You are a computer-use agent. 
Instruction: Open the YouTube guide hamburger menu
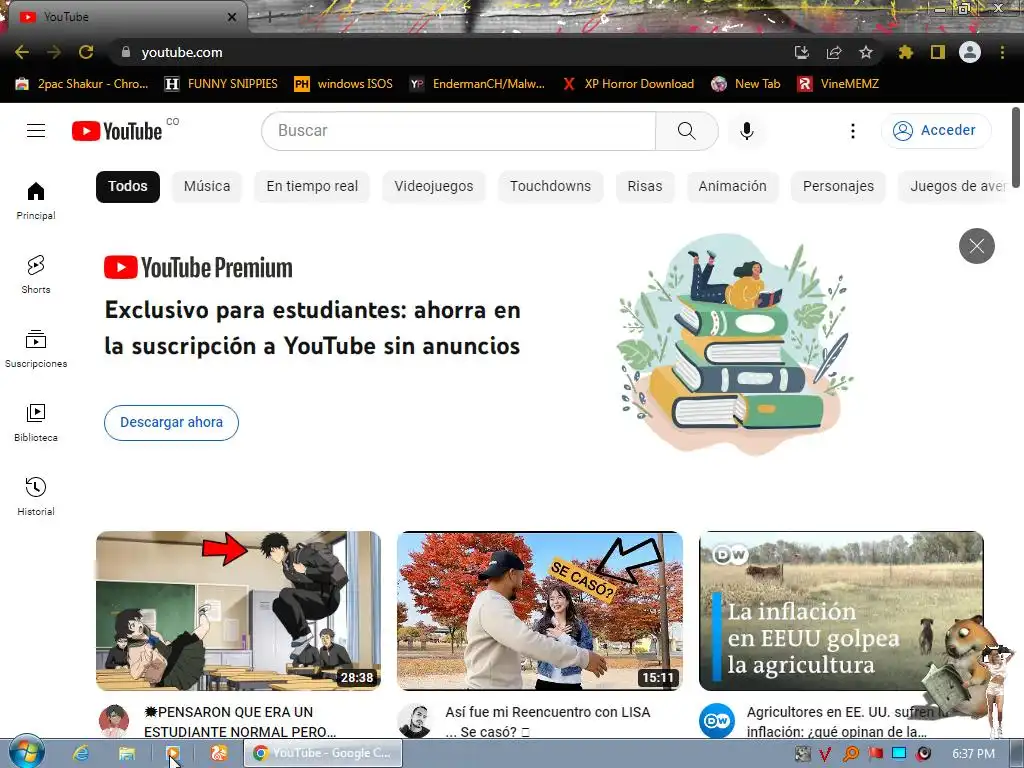tap(36, 131)
